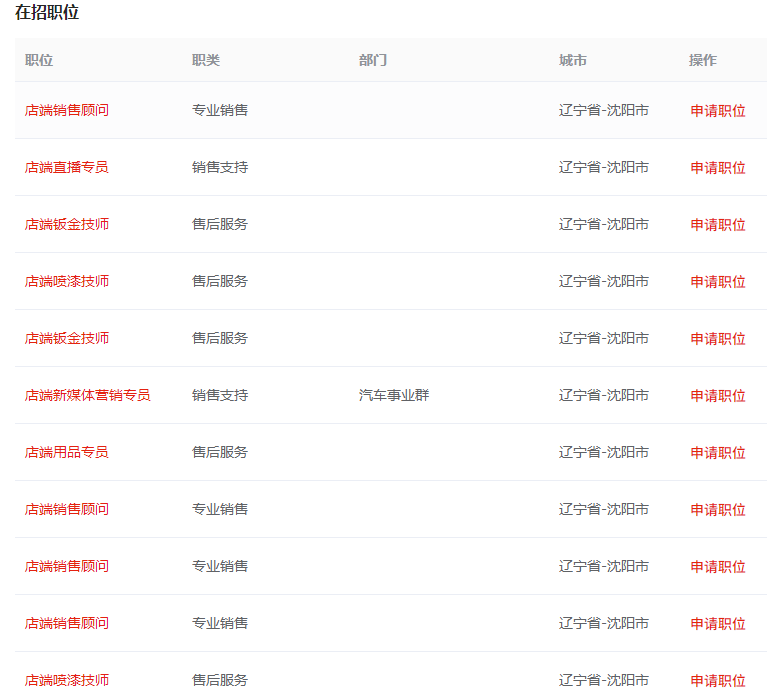Click the 职类 column header
The height and width of the screenshot is (695, 767).
pyautogui.click(x=206, y=60)
